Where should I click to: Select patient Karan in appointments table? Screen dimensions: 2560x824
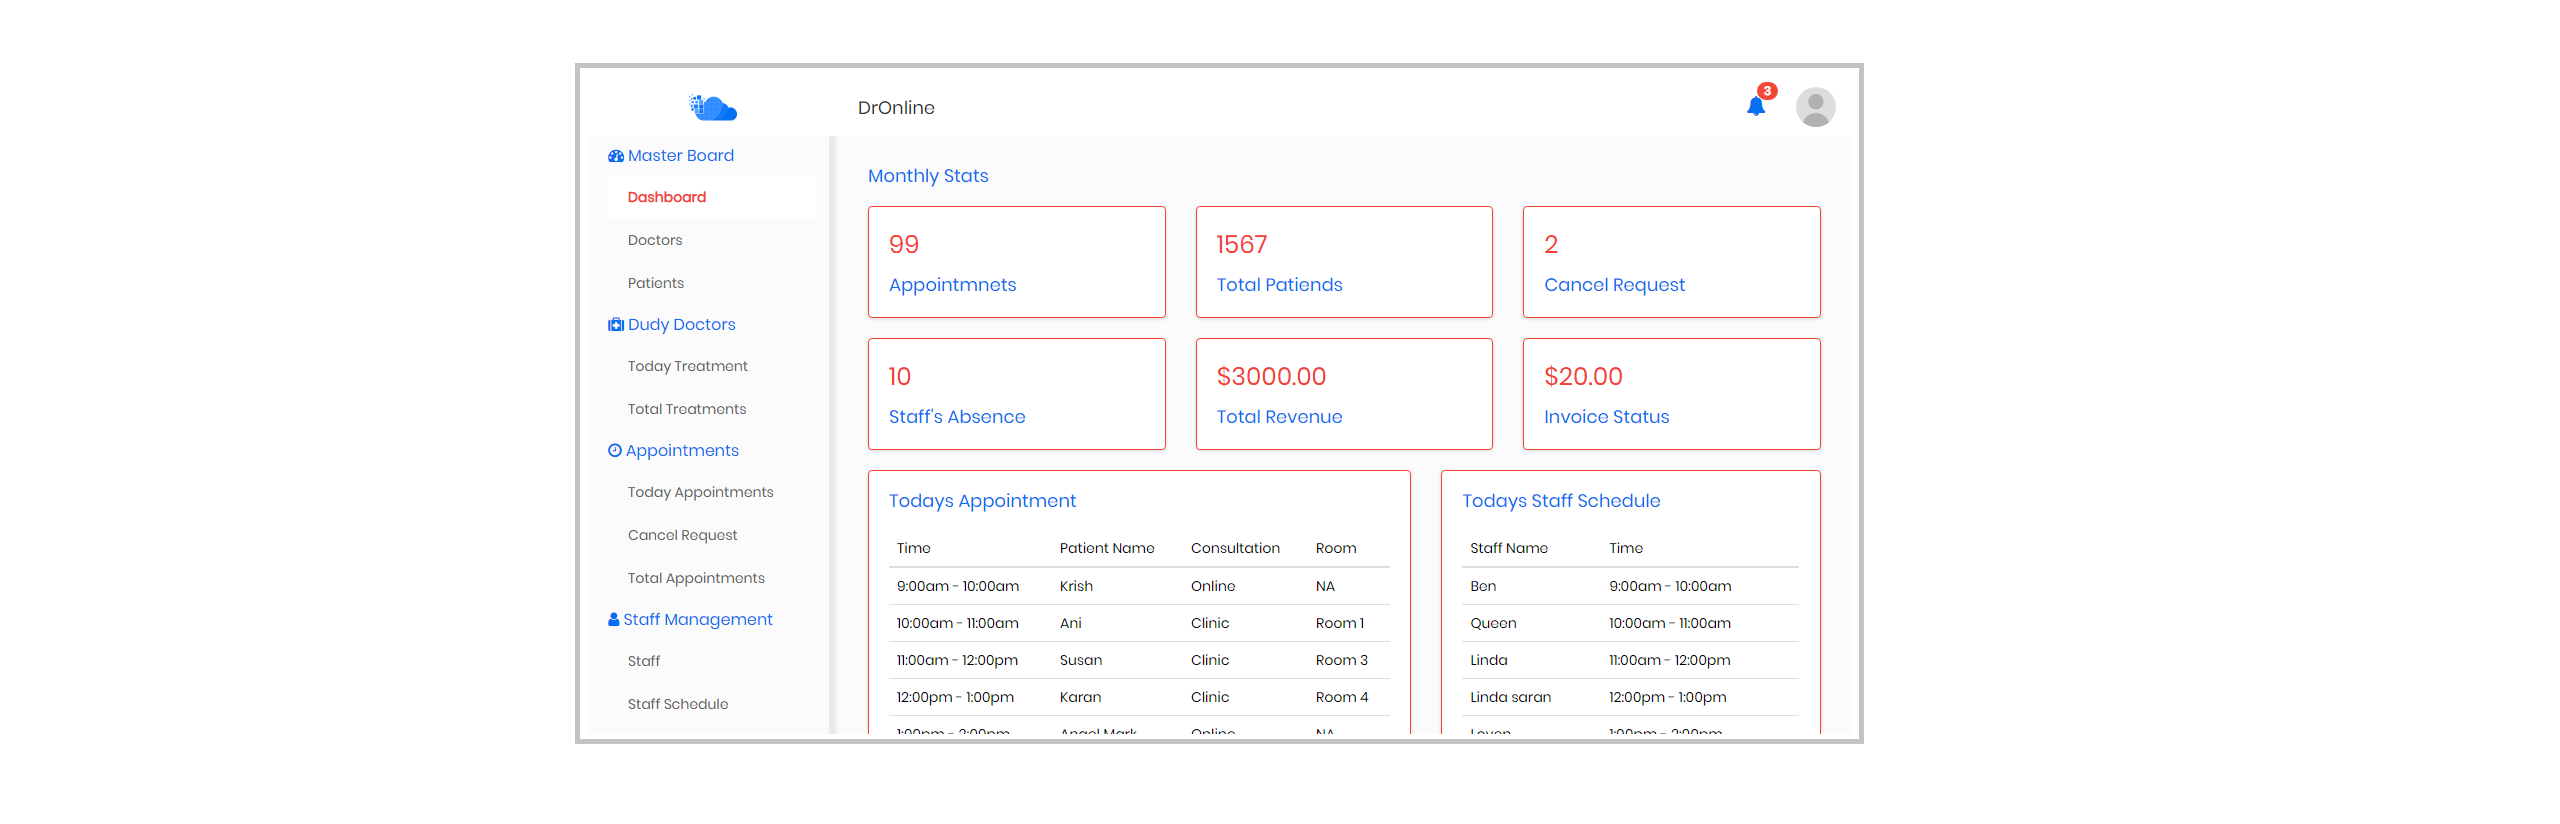point(1080,697)
